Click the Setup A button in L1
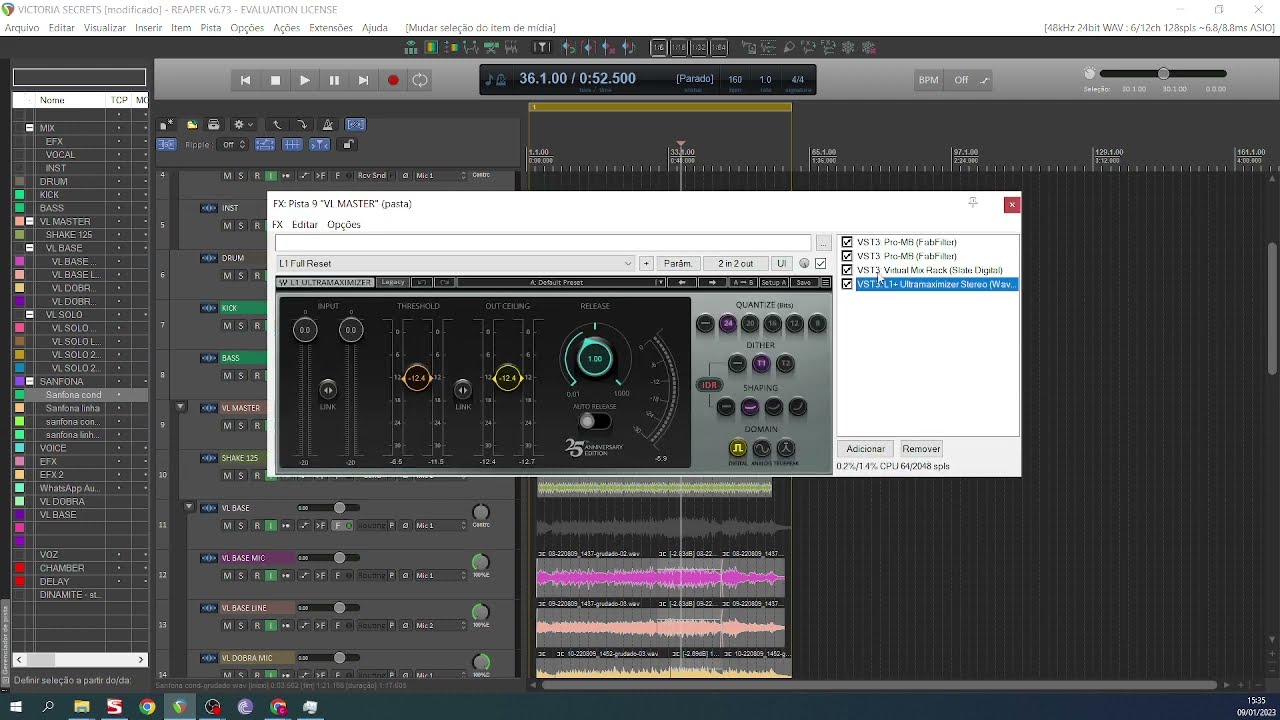The width and height of the screenshot is (1280, 720). click(774, 283)
